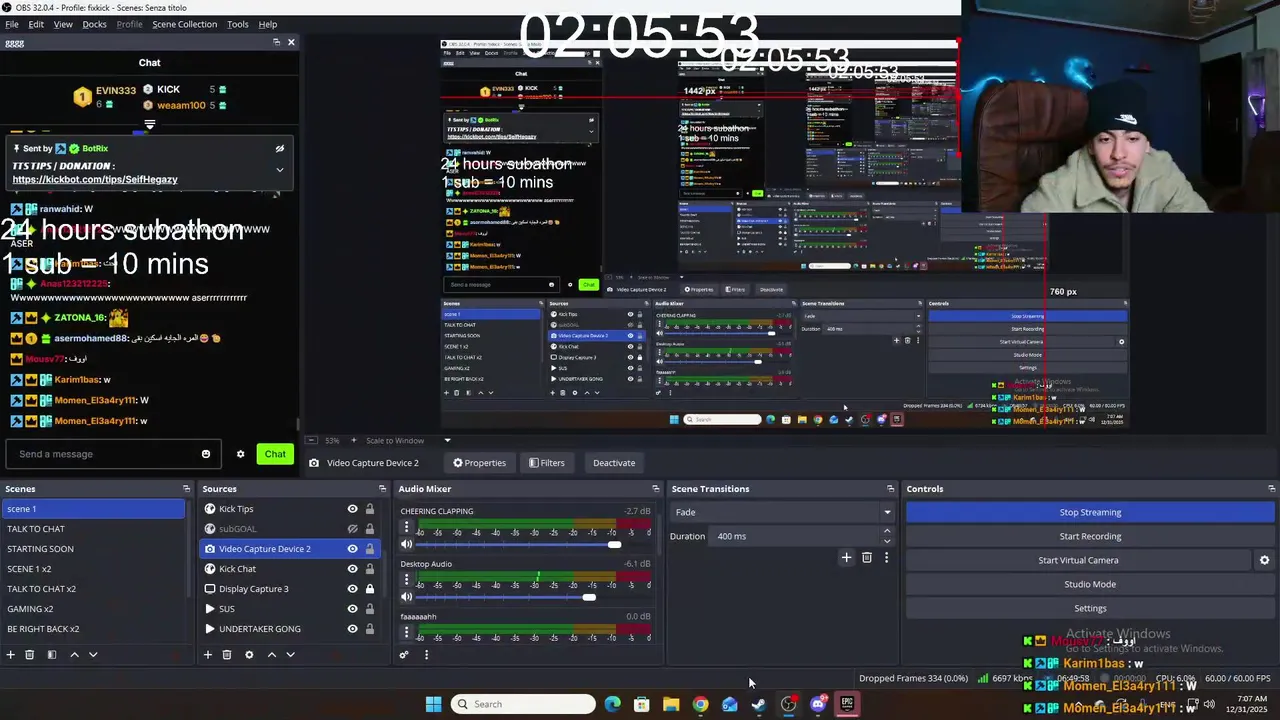
Task: Open OBS Settings from Controls
Action: pos(1090,608)
